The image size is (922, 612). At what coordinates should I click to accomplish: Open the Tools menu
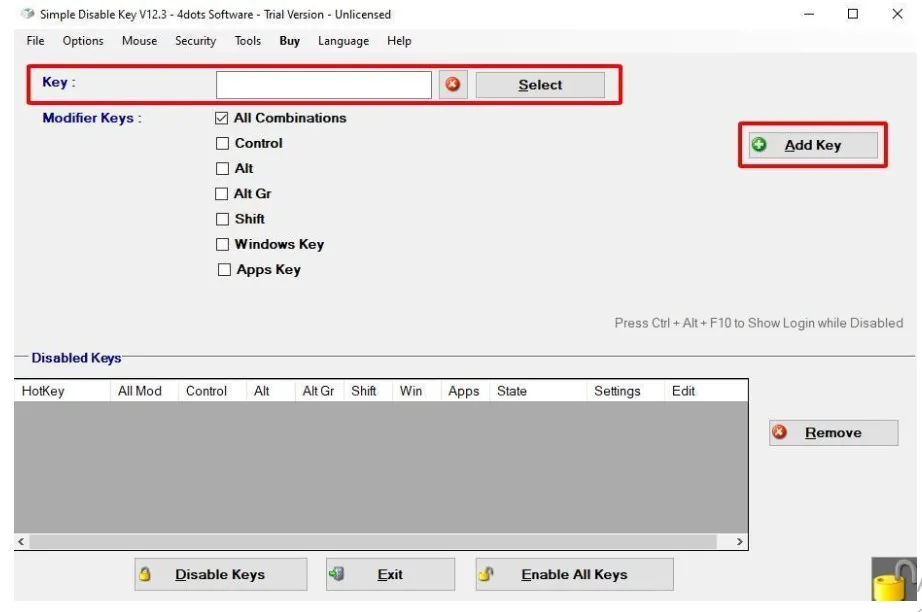pyautogui.click(x=247, y=41)
